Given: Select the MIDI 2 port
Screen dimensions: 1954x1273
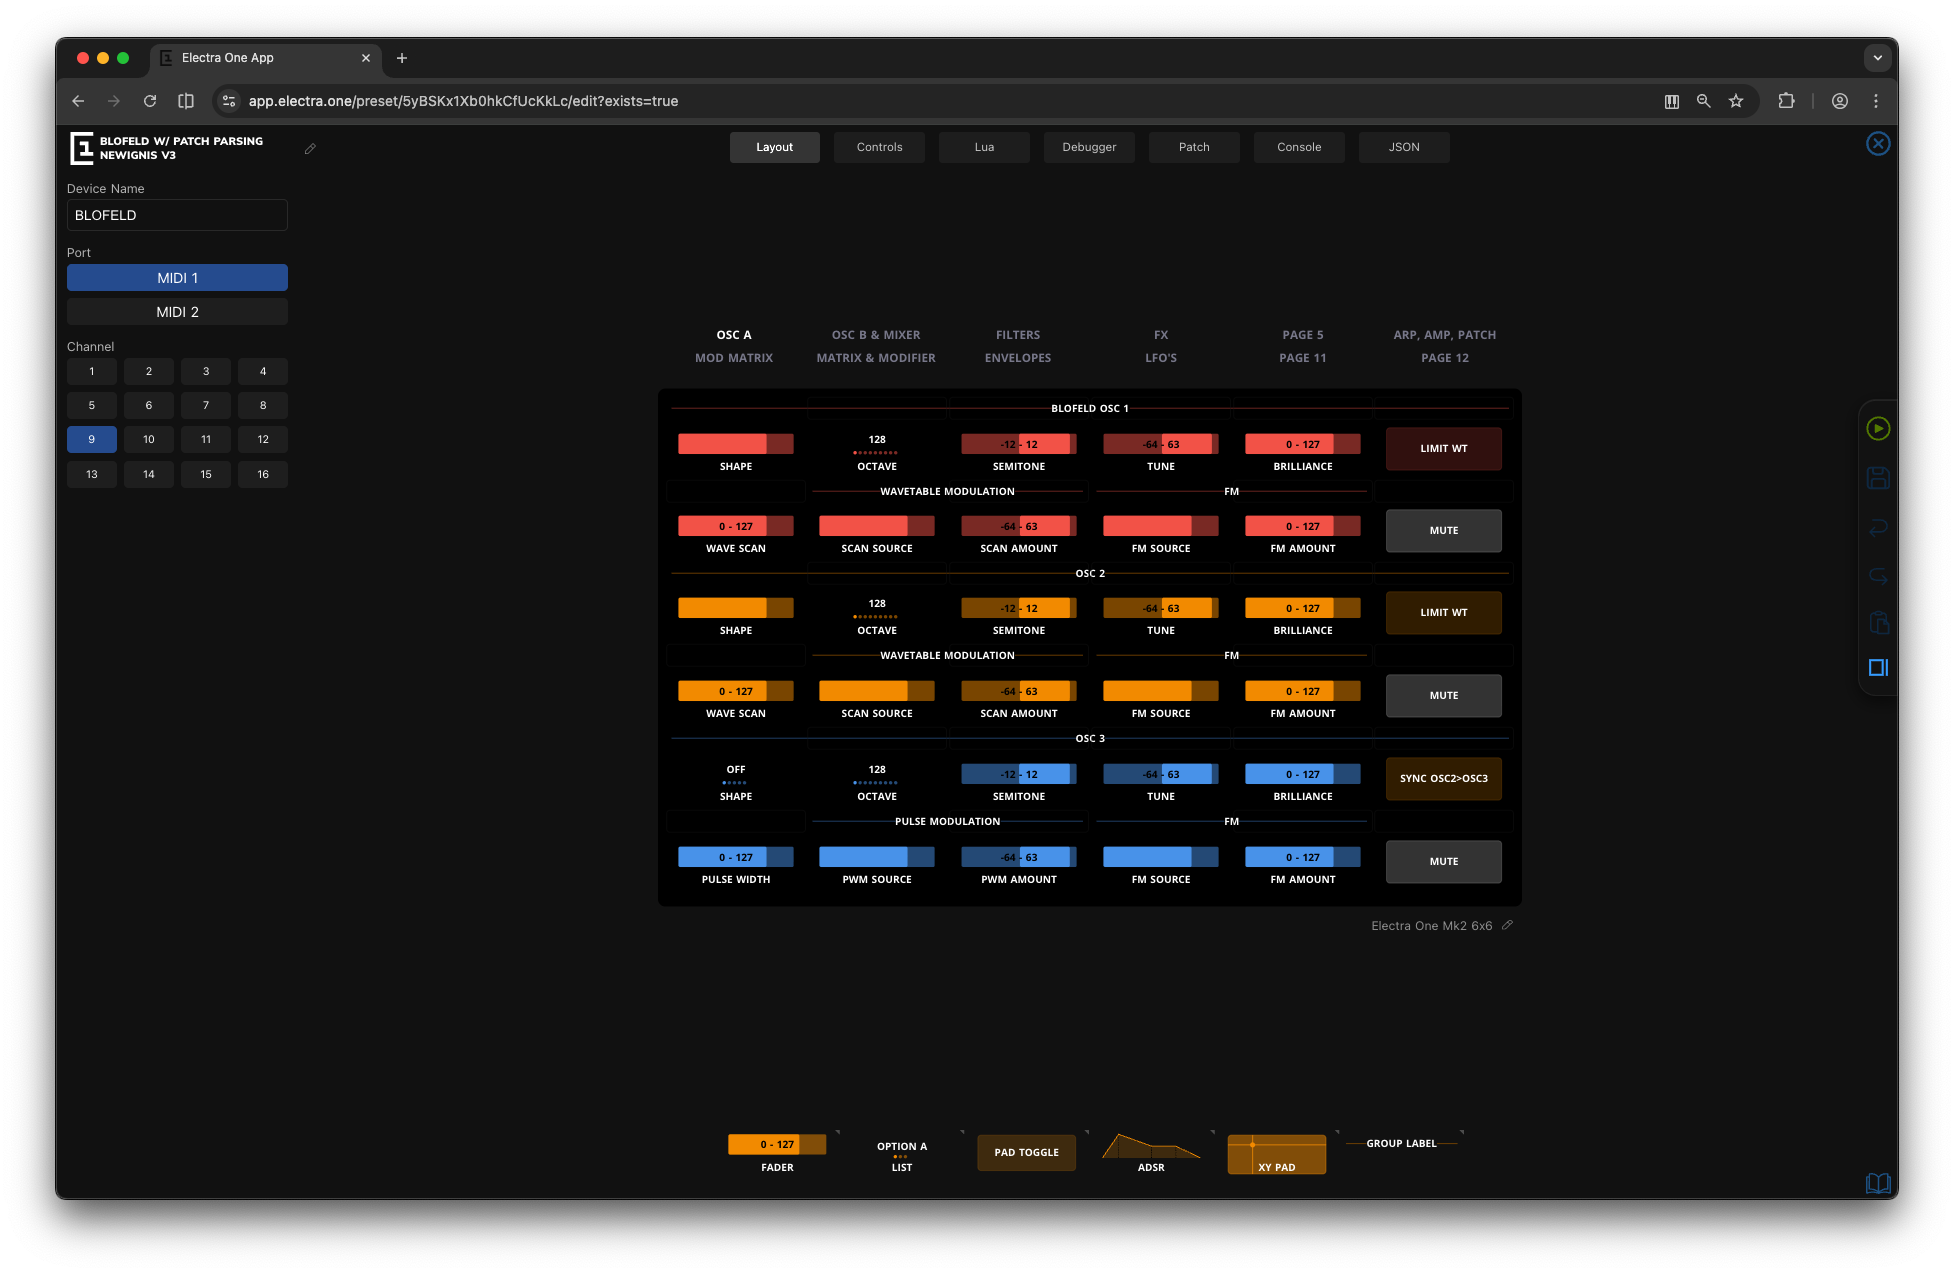Looking at the screenshot, I should tap(177, 312).
